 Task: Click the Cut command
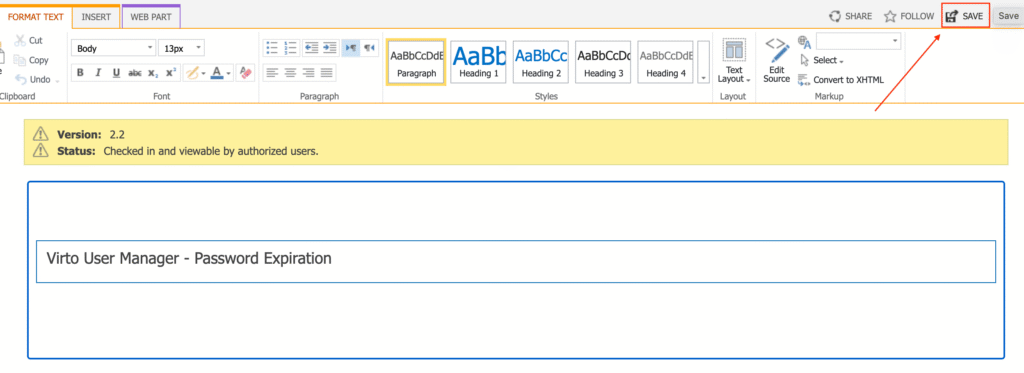(29, 41)
